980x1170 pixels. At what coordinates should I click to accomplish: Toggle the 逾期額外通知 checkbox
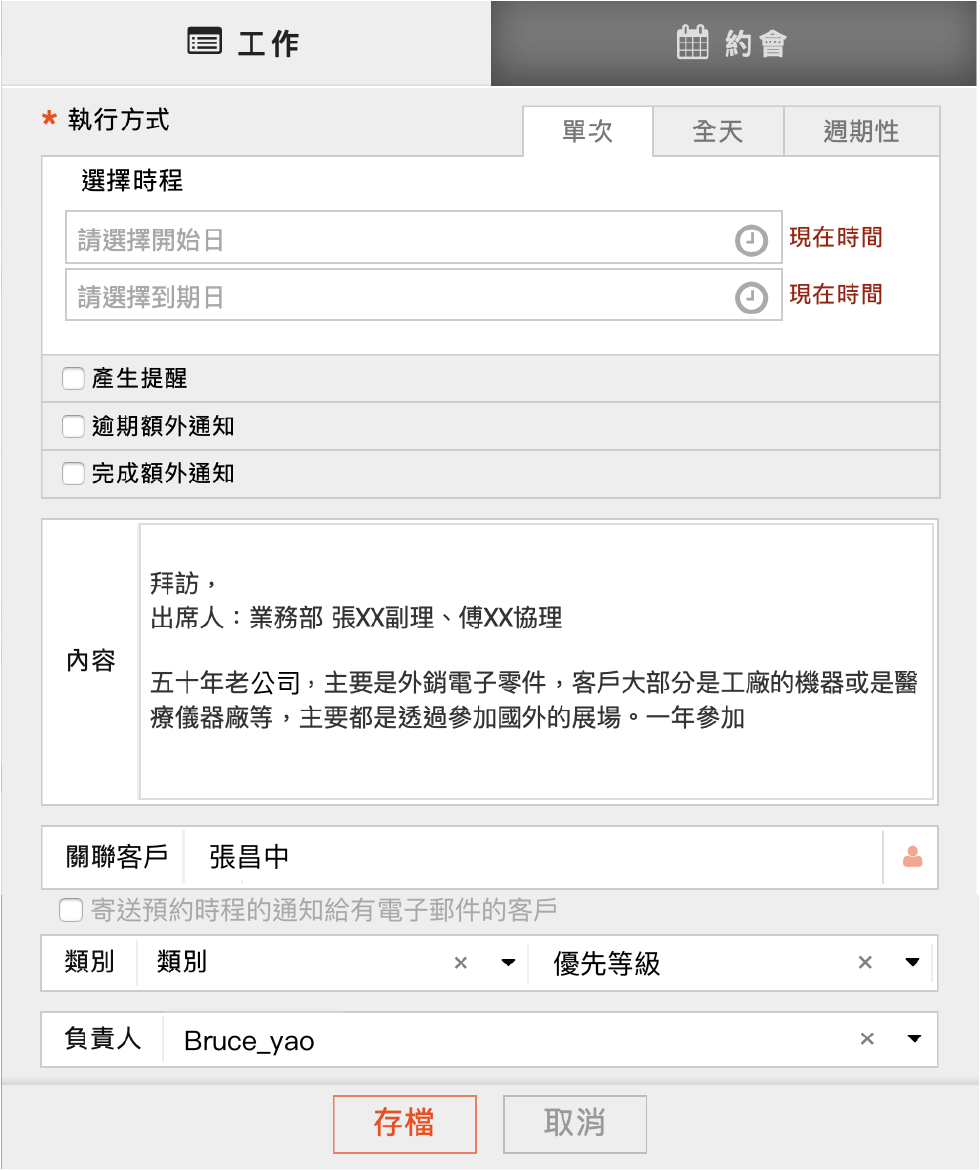click(x=73, y=426)
